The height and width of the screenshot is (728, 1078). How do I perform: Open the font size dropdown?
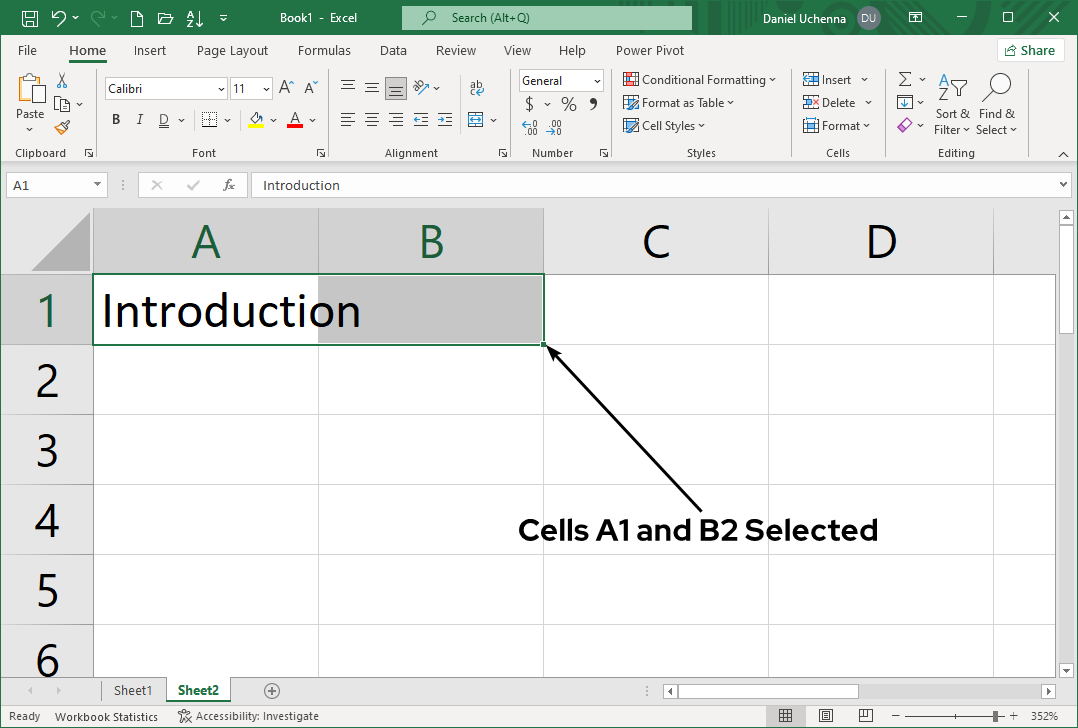coord(265,88)
